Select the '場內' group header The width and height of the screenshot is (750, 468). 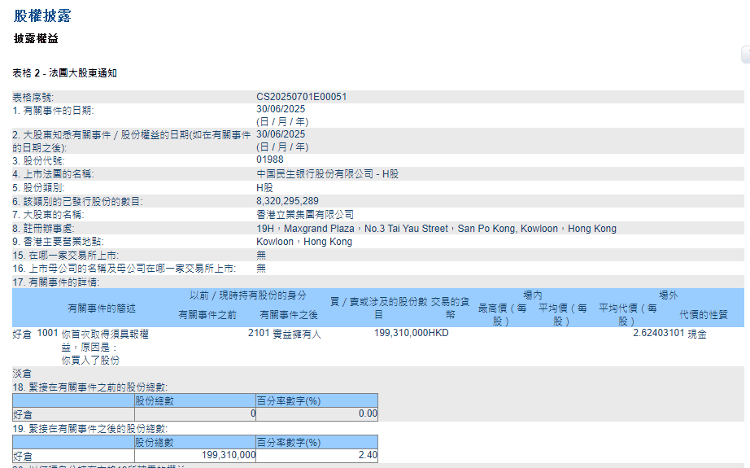click(532, 295)
